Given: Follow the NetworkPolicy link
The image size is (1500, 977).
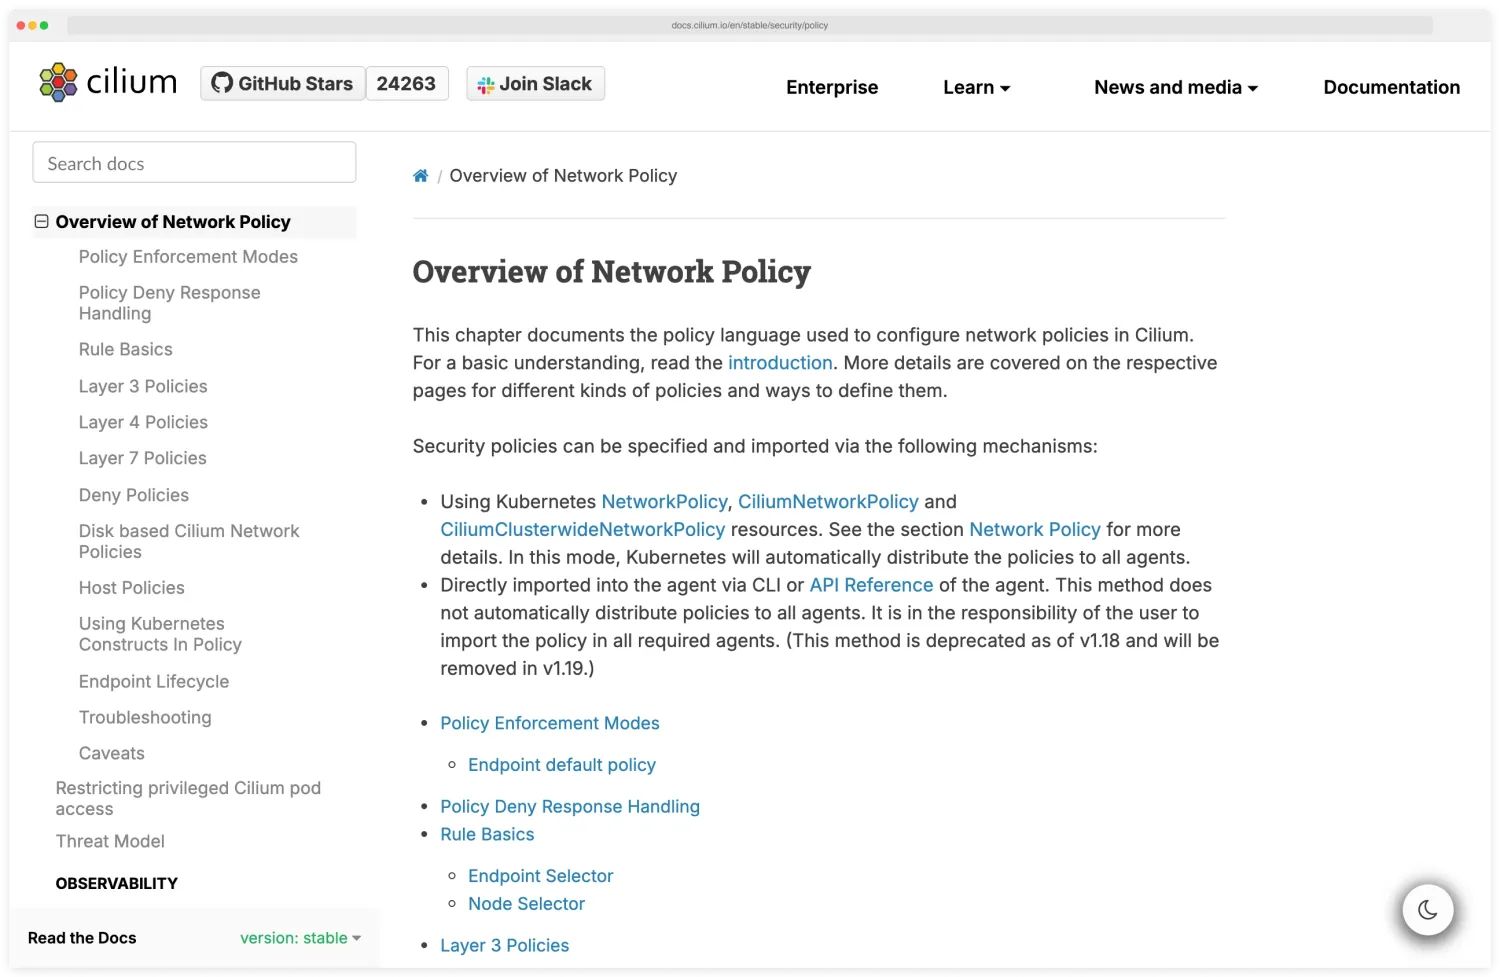Looking at the screenshot, I should pyautogui.click(x=664, y=502).
